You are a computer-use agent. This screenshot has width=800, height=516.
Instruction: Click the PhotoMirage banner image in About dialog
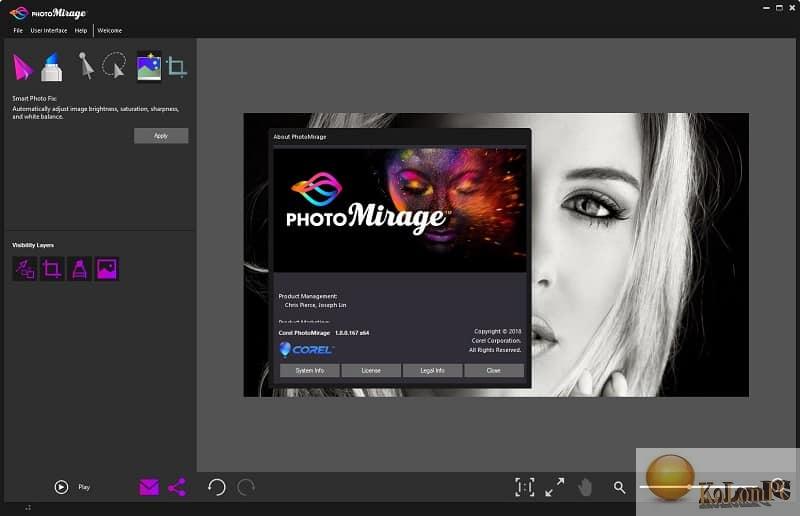[x=400, y=210]
